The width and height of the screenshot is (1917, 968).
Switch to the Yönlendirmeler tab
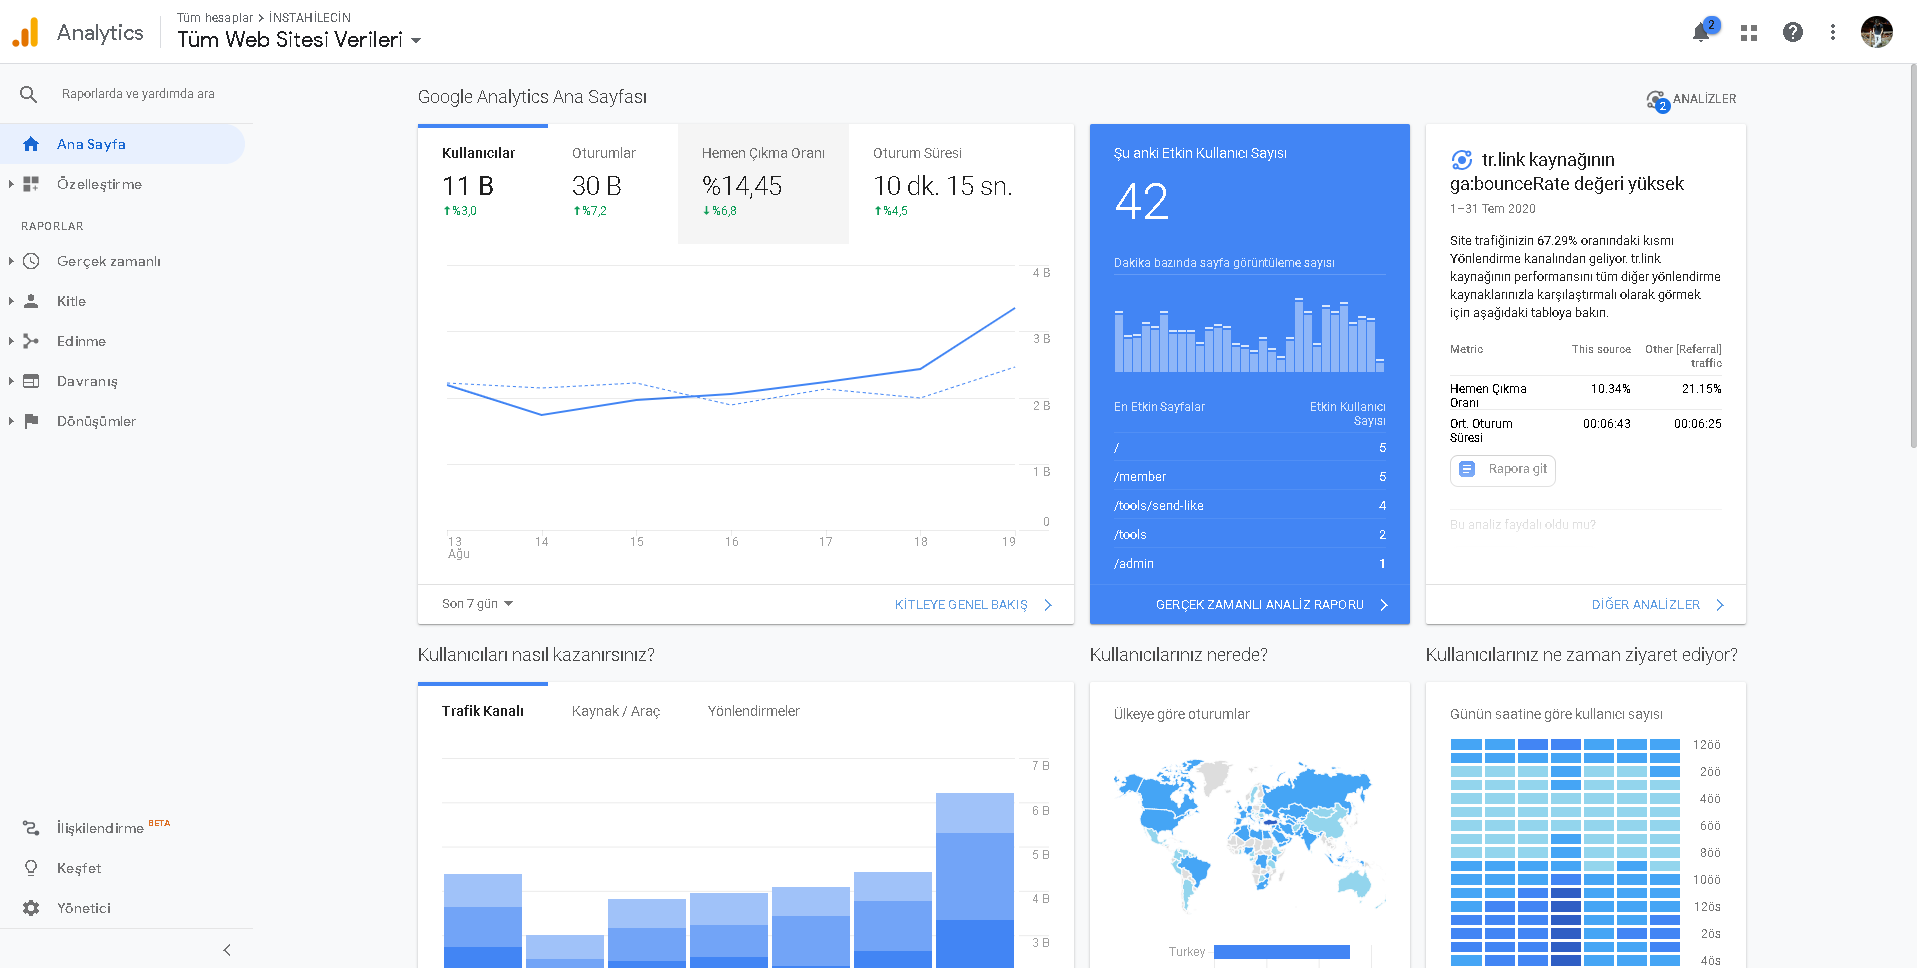tap(754, 711)
